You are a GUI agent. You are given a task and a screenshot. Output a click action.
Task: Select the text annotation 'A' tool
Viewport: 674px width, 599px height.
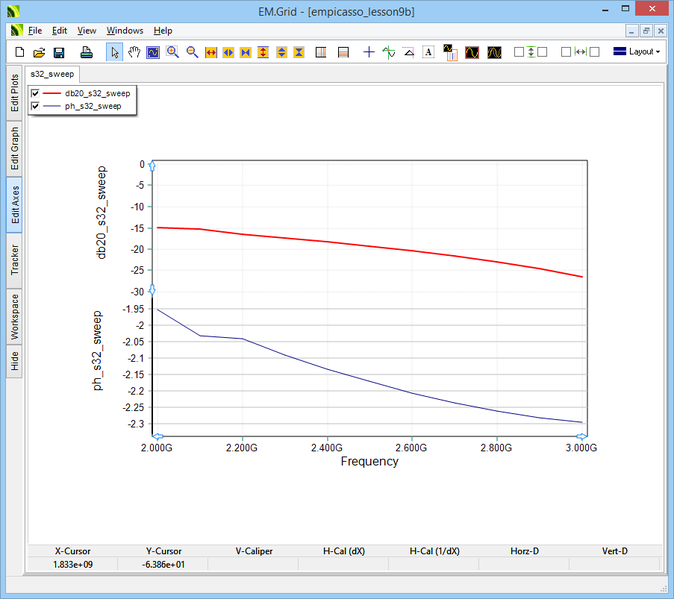[428, 51]
